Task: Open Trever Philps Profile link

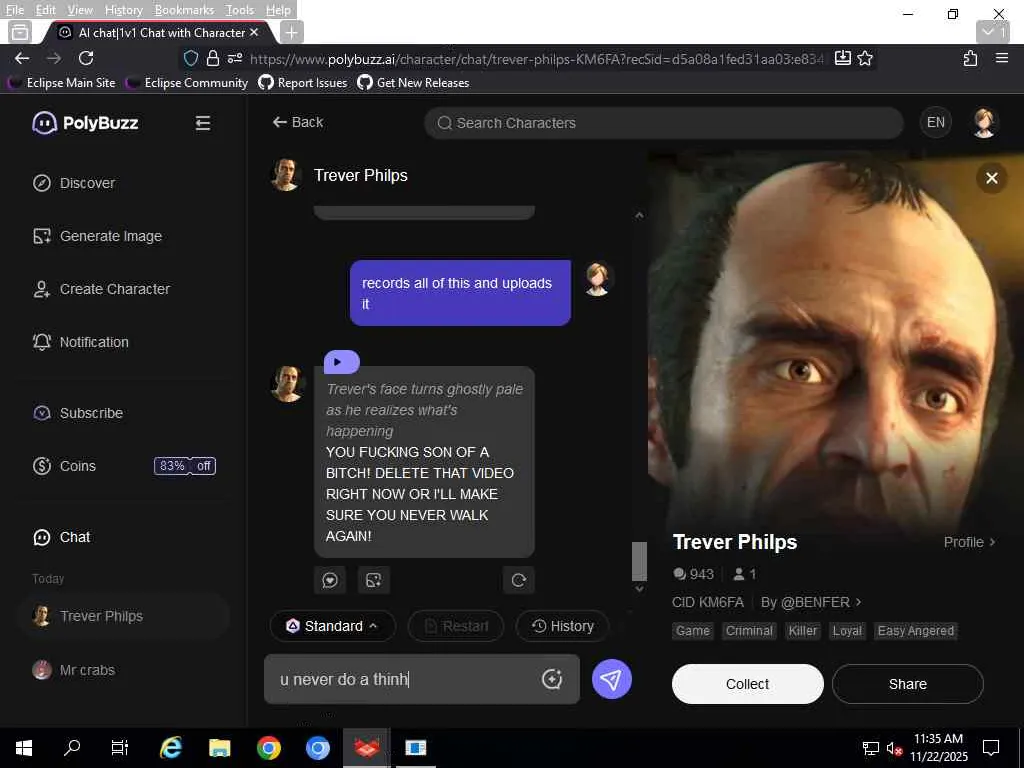Action: (969, 542)
